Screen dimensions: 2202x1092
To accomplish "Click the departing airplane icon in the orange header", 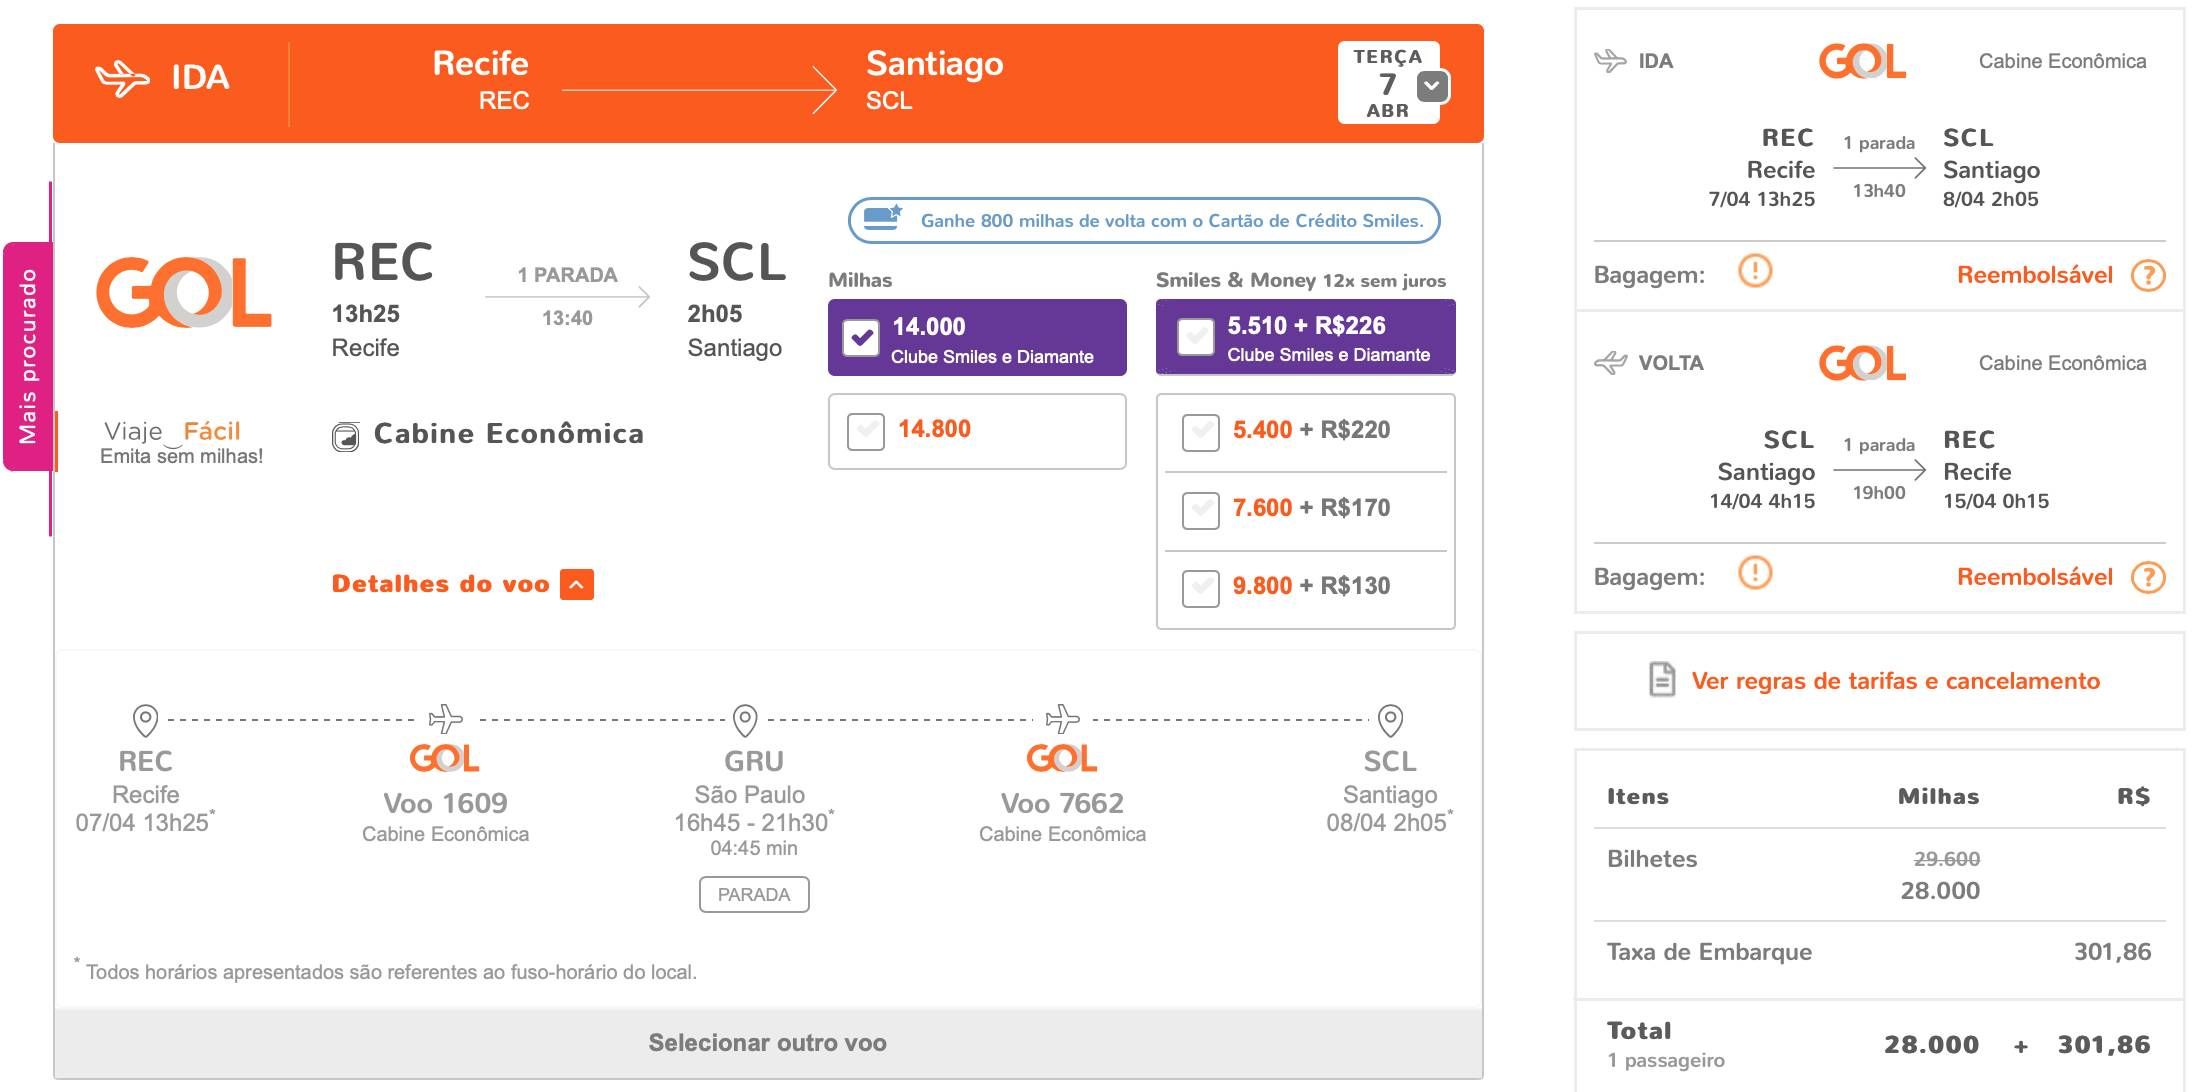I will 122,78.
